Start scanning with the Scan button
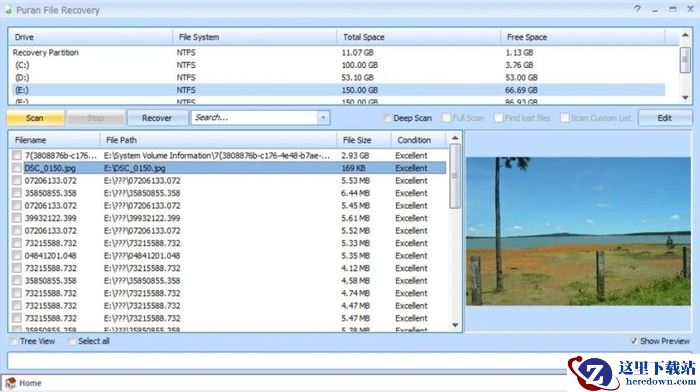The height and width of the screenshot is (392, 700). (x=35, y=118)
